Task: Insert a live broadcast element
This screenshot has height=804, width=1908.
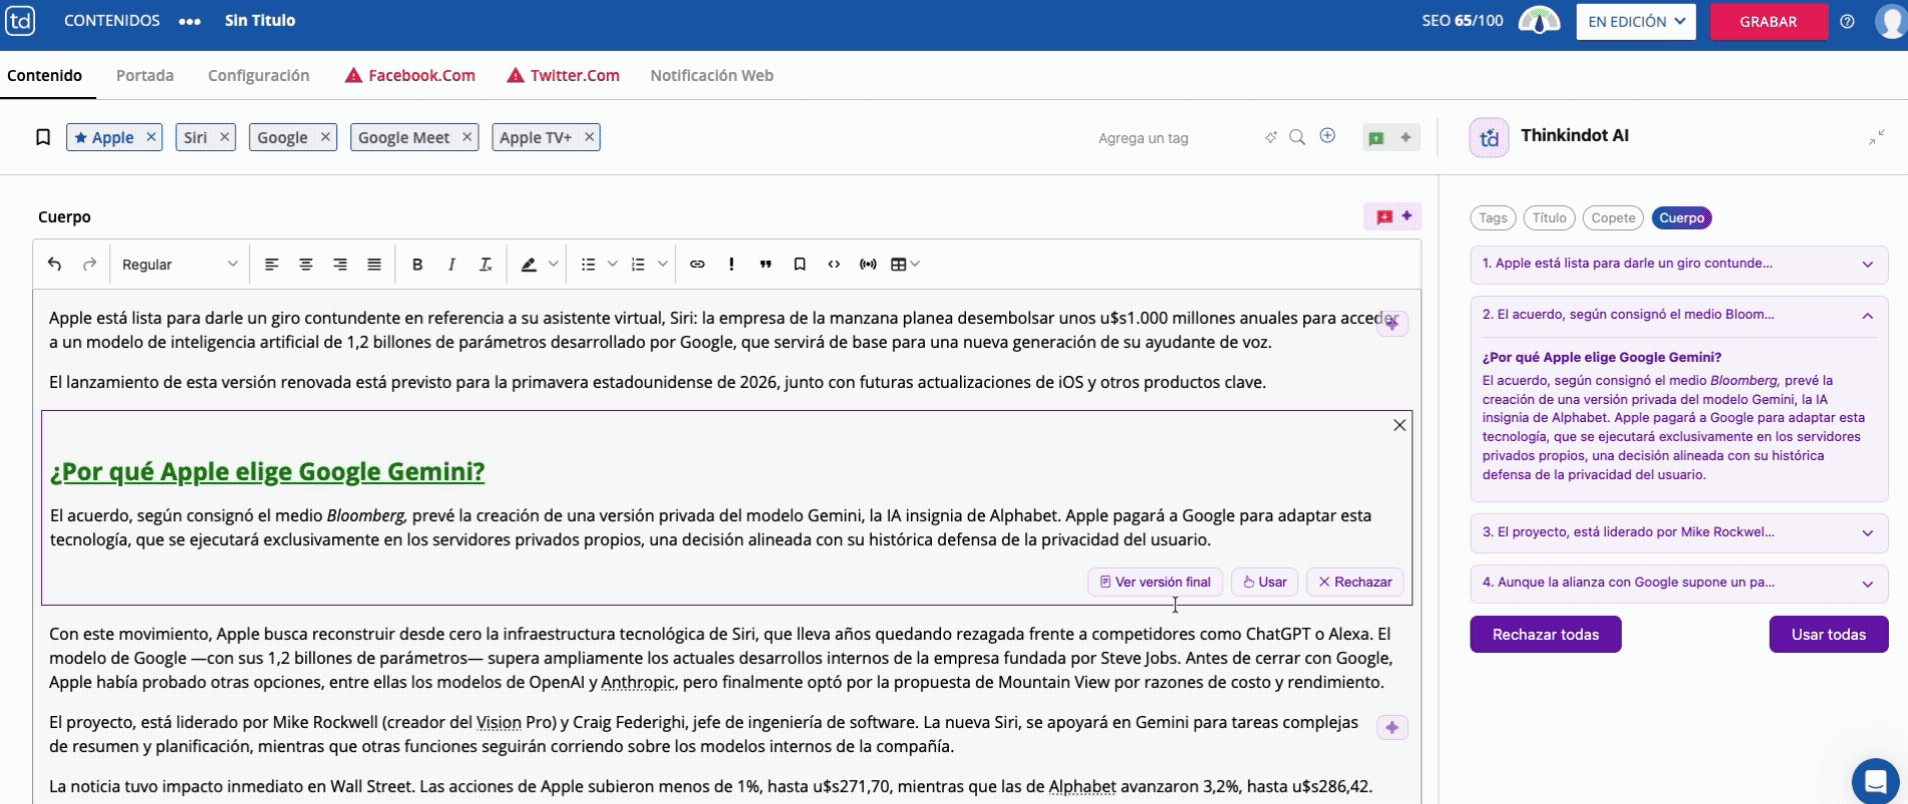Action: click(868, 264)
